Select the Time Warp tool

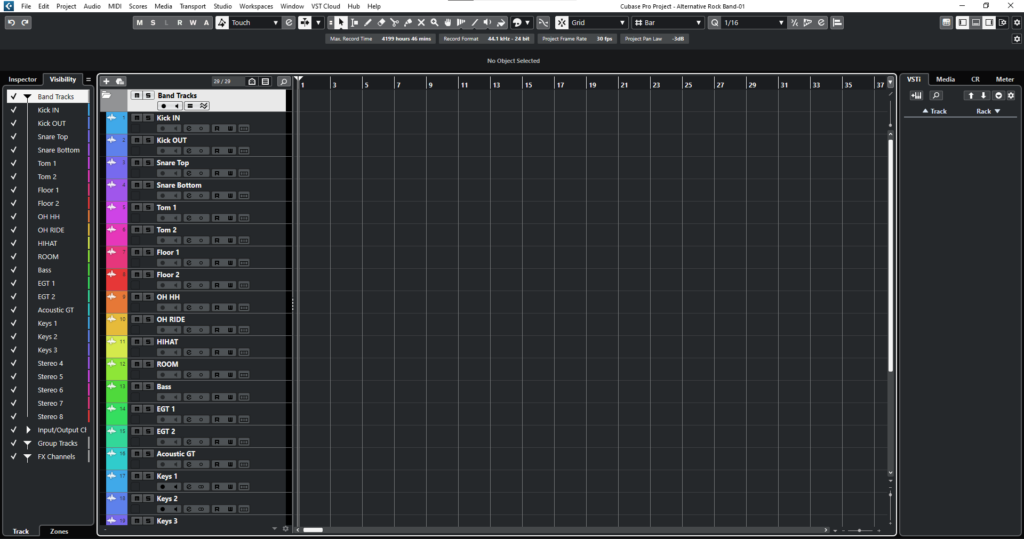pos(461,23)
